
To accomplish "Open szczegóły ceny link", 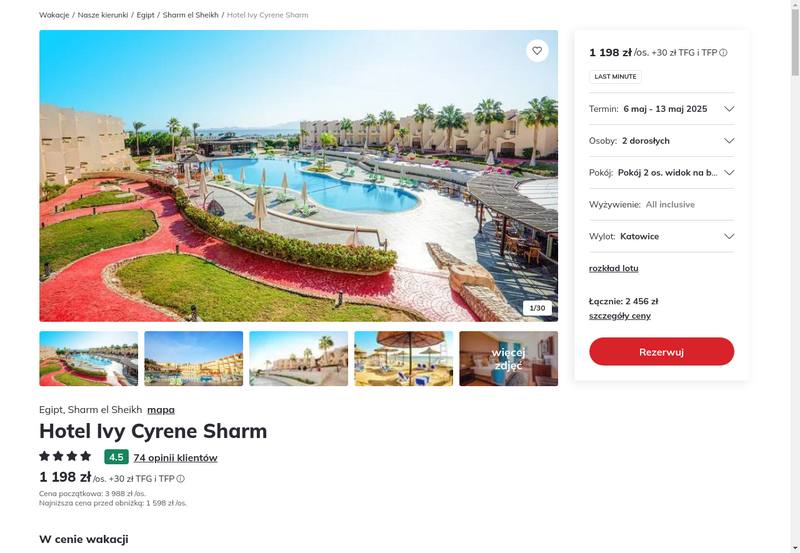I will pos(620,316).
